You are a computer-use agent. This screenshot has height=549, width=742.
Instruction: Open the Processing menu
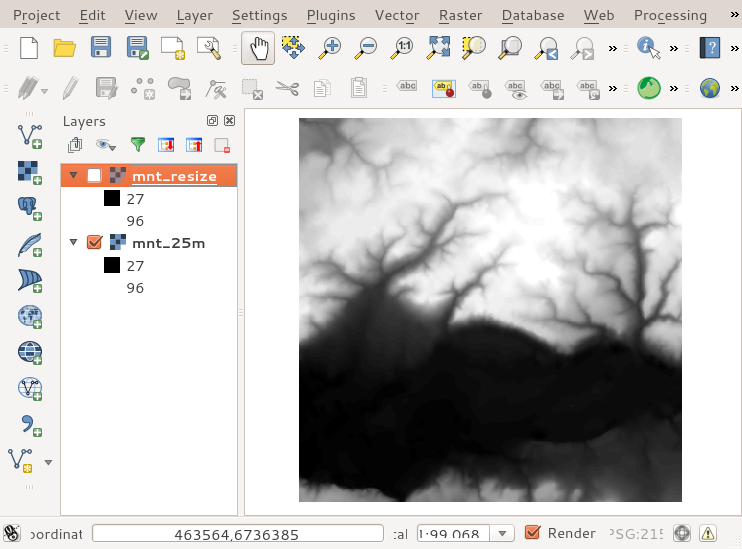coord(670,16)
